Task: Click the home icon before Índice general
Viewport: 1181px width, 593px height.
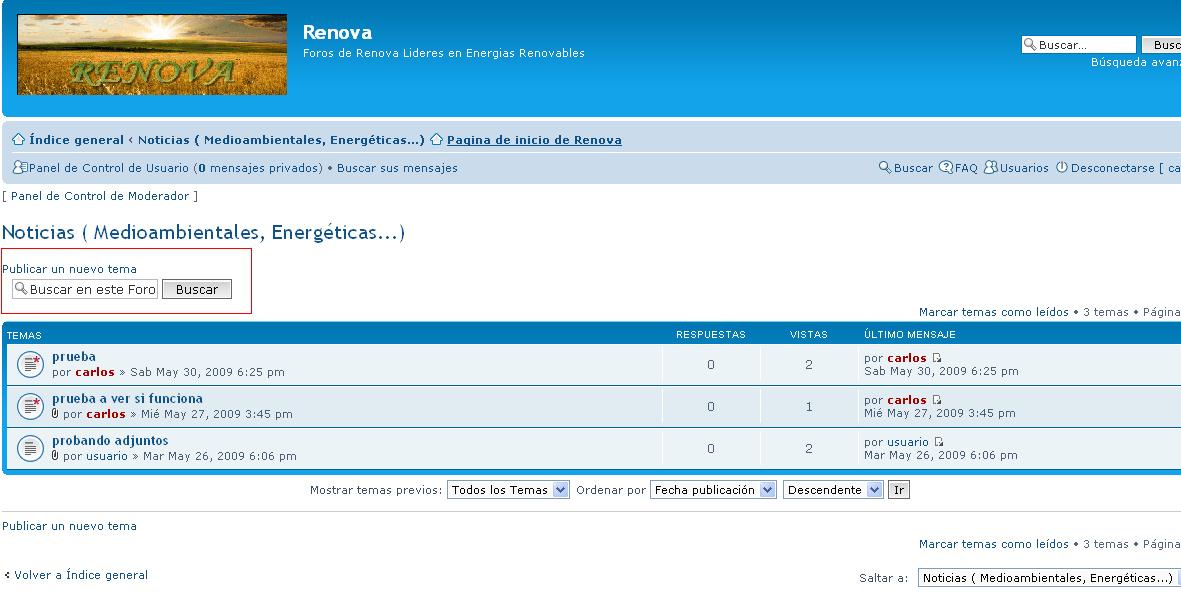Action: point(19,139)
